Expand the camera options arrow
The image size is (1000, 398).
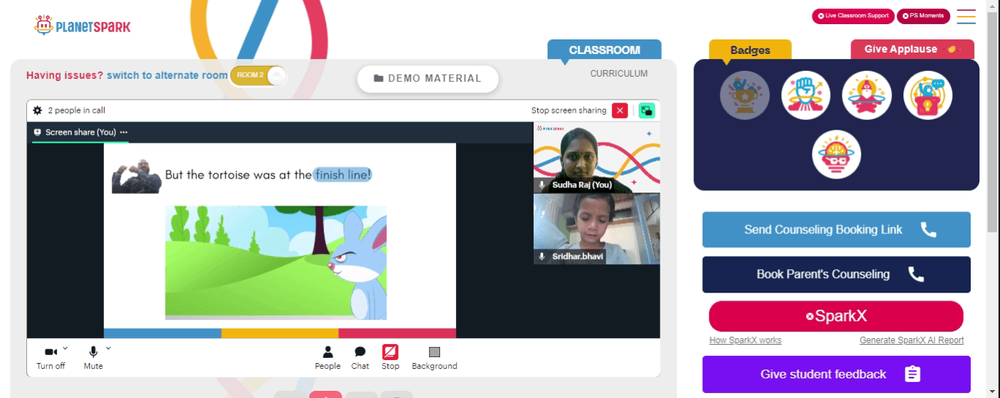(x=66, y=348)
